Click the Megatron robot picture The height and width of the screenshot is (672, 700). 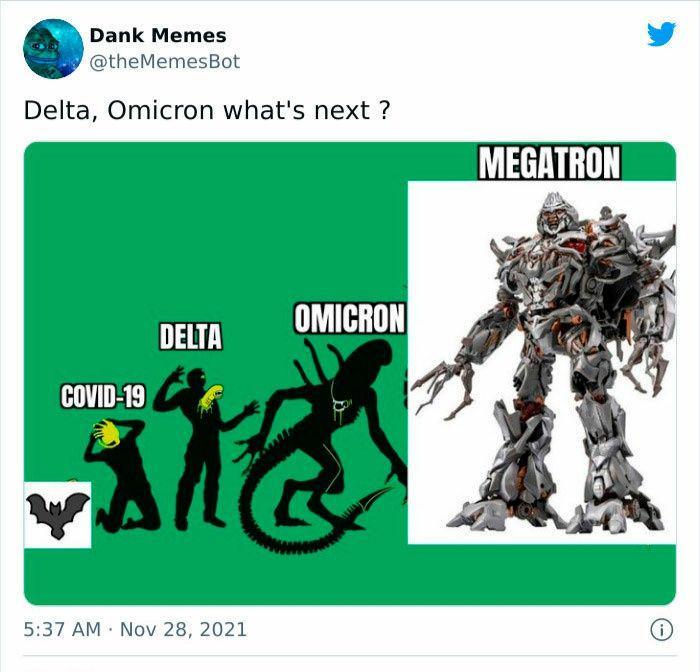coord(542,362)
